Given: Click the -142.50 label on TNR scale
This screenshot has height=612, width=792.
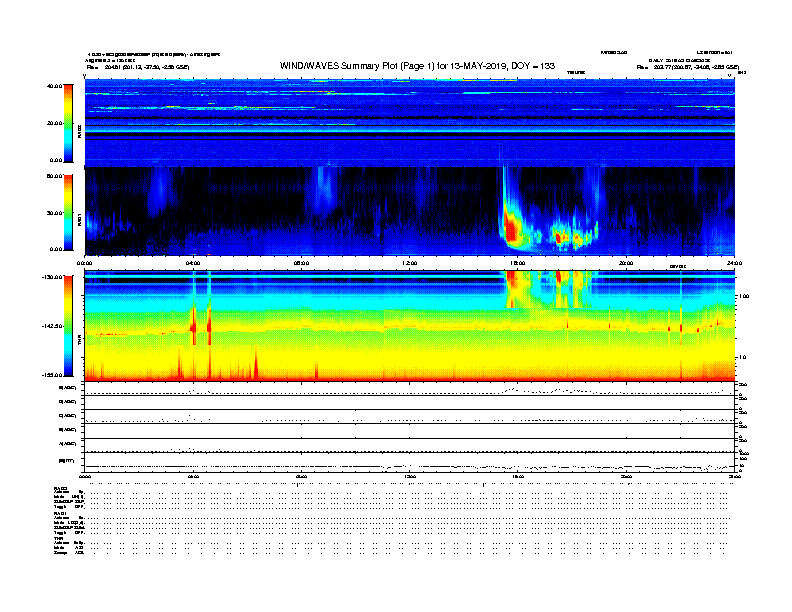Looking at the screenshot, I should [x=52, y=326].
